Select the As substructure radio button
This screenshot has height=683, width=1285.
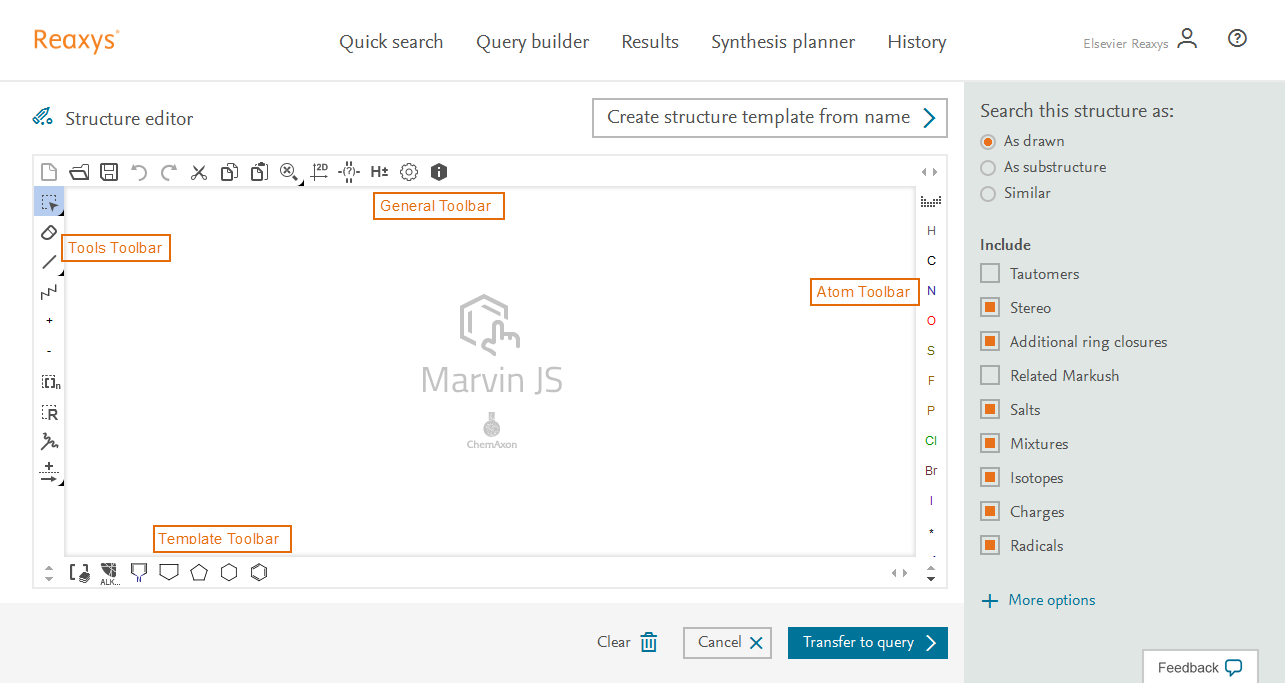pyautogui.click(x=988, y=167)
